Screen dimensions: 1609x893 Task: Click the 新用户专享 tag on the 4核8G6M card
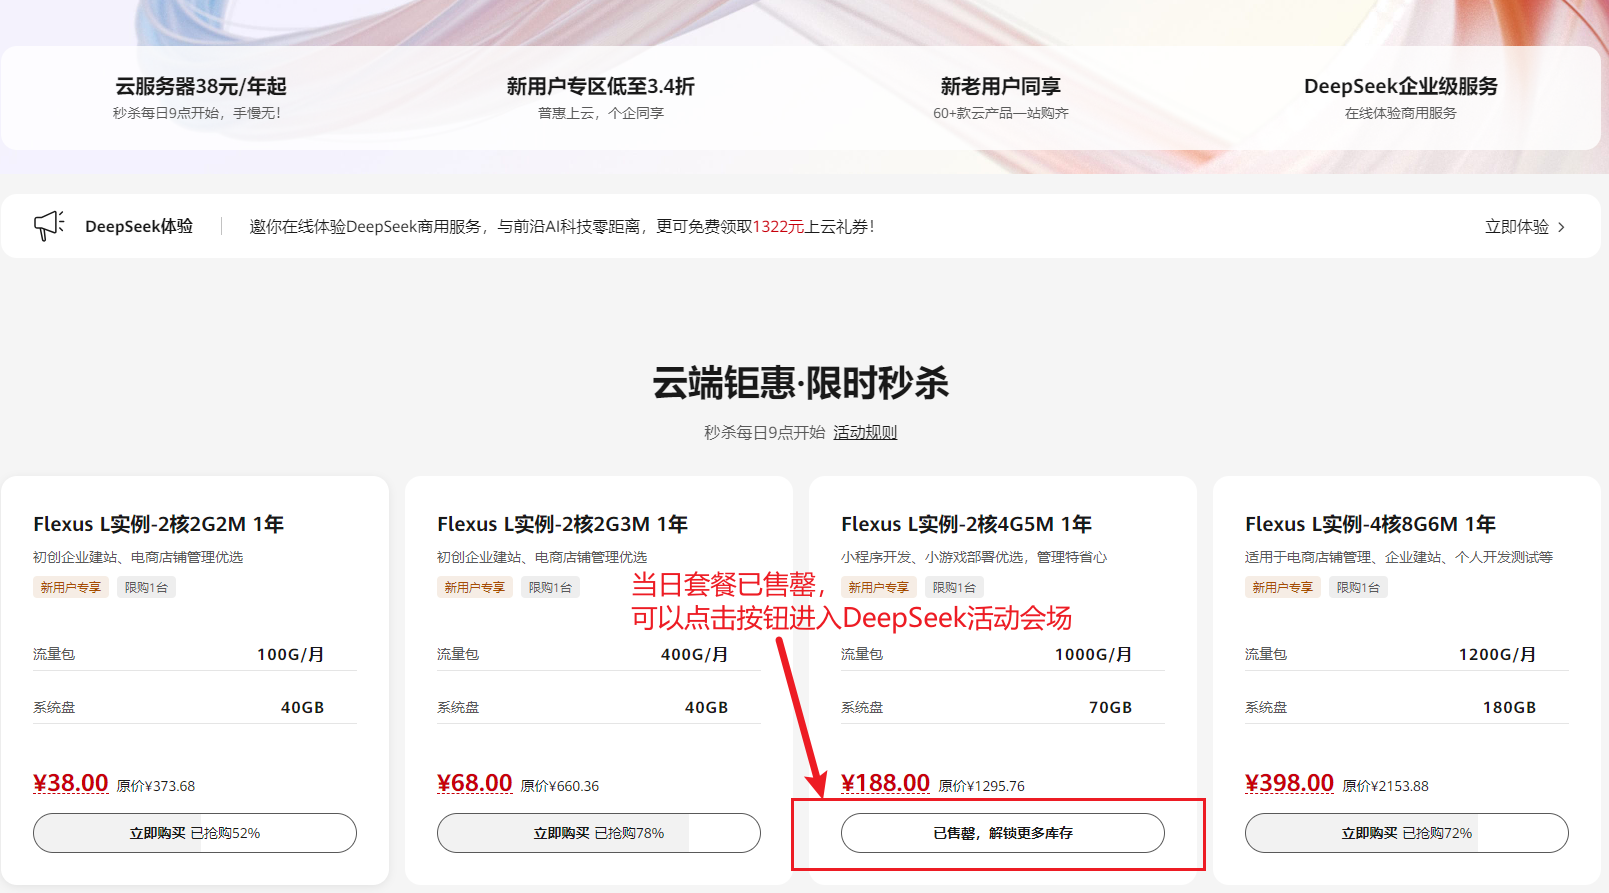click(1283, 587)
